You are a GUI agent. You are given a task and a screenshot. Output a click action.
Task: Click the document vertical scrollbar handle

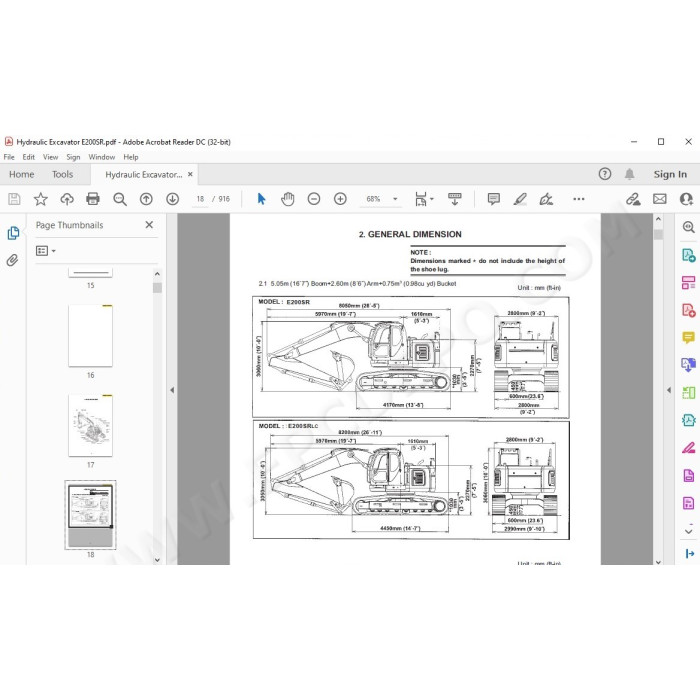click(658, 235)
